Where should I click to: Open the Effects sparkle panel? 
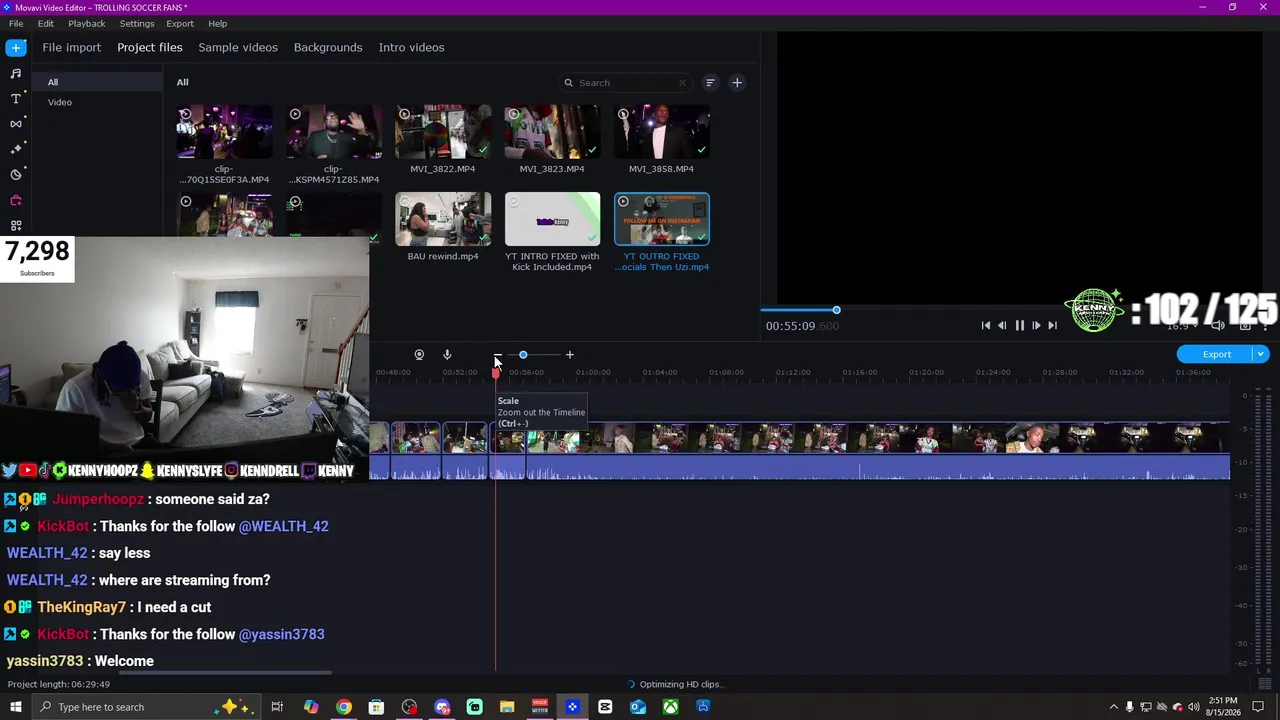pyautogui.click(x=16, y=149)
